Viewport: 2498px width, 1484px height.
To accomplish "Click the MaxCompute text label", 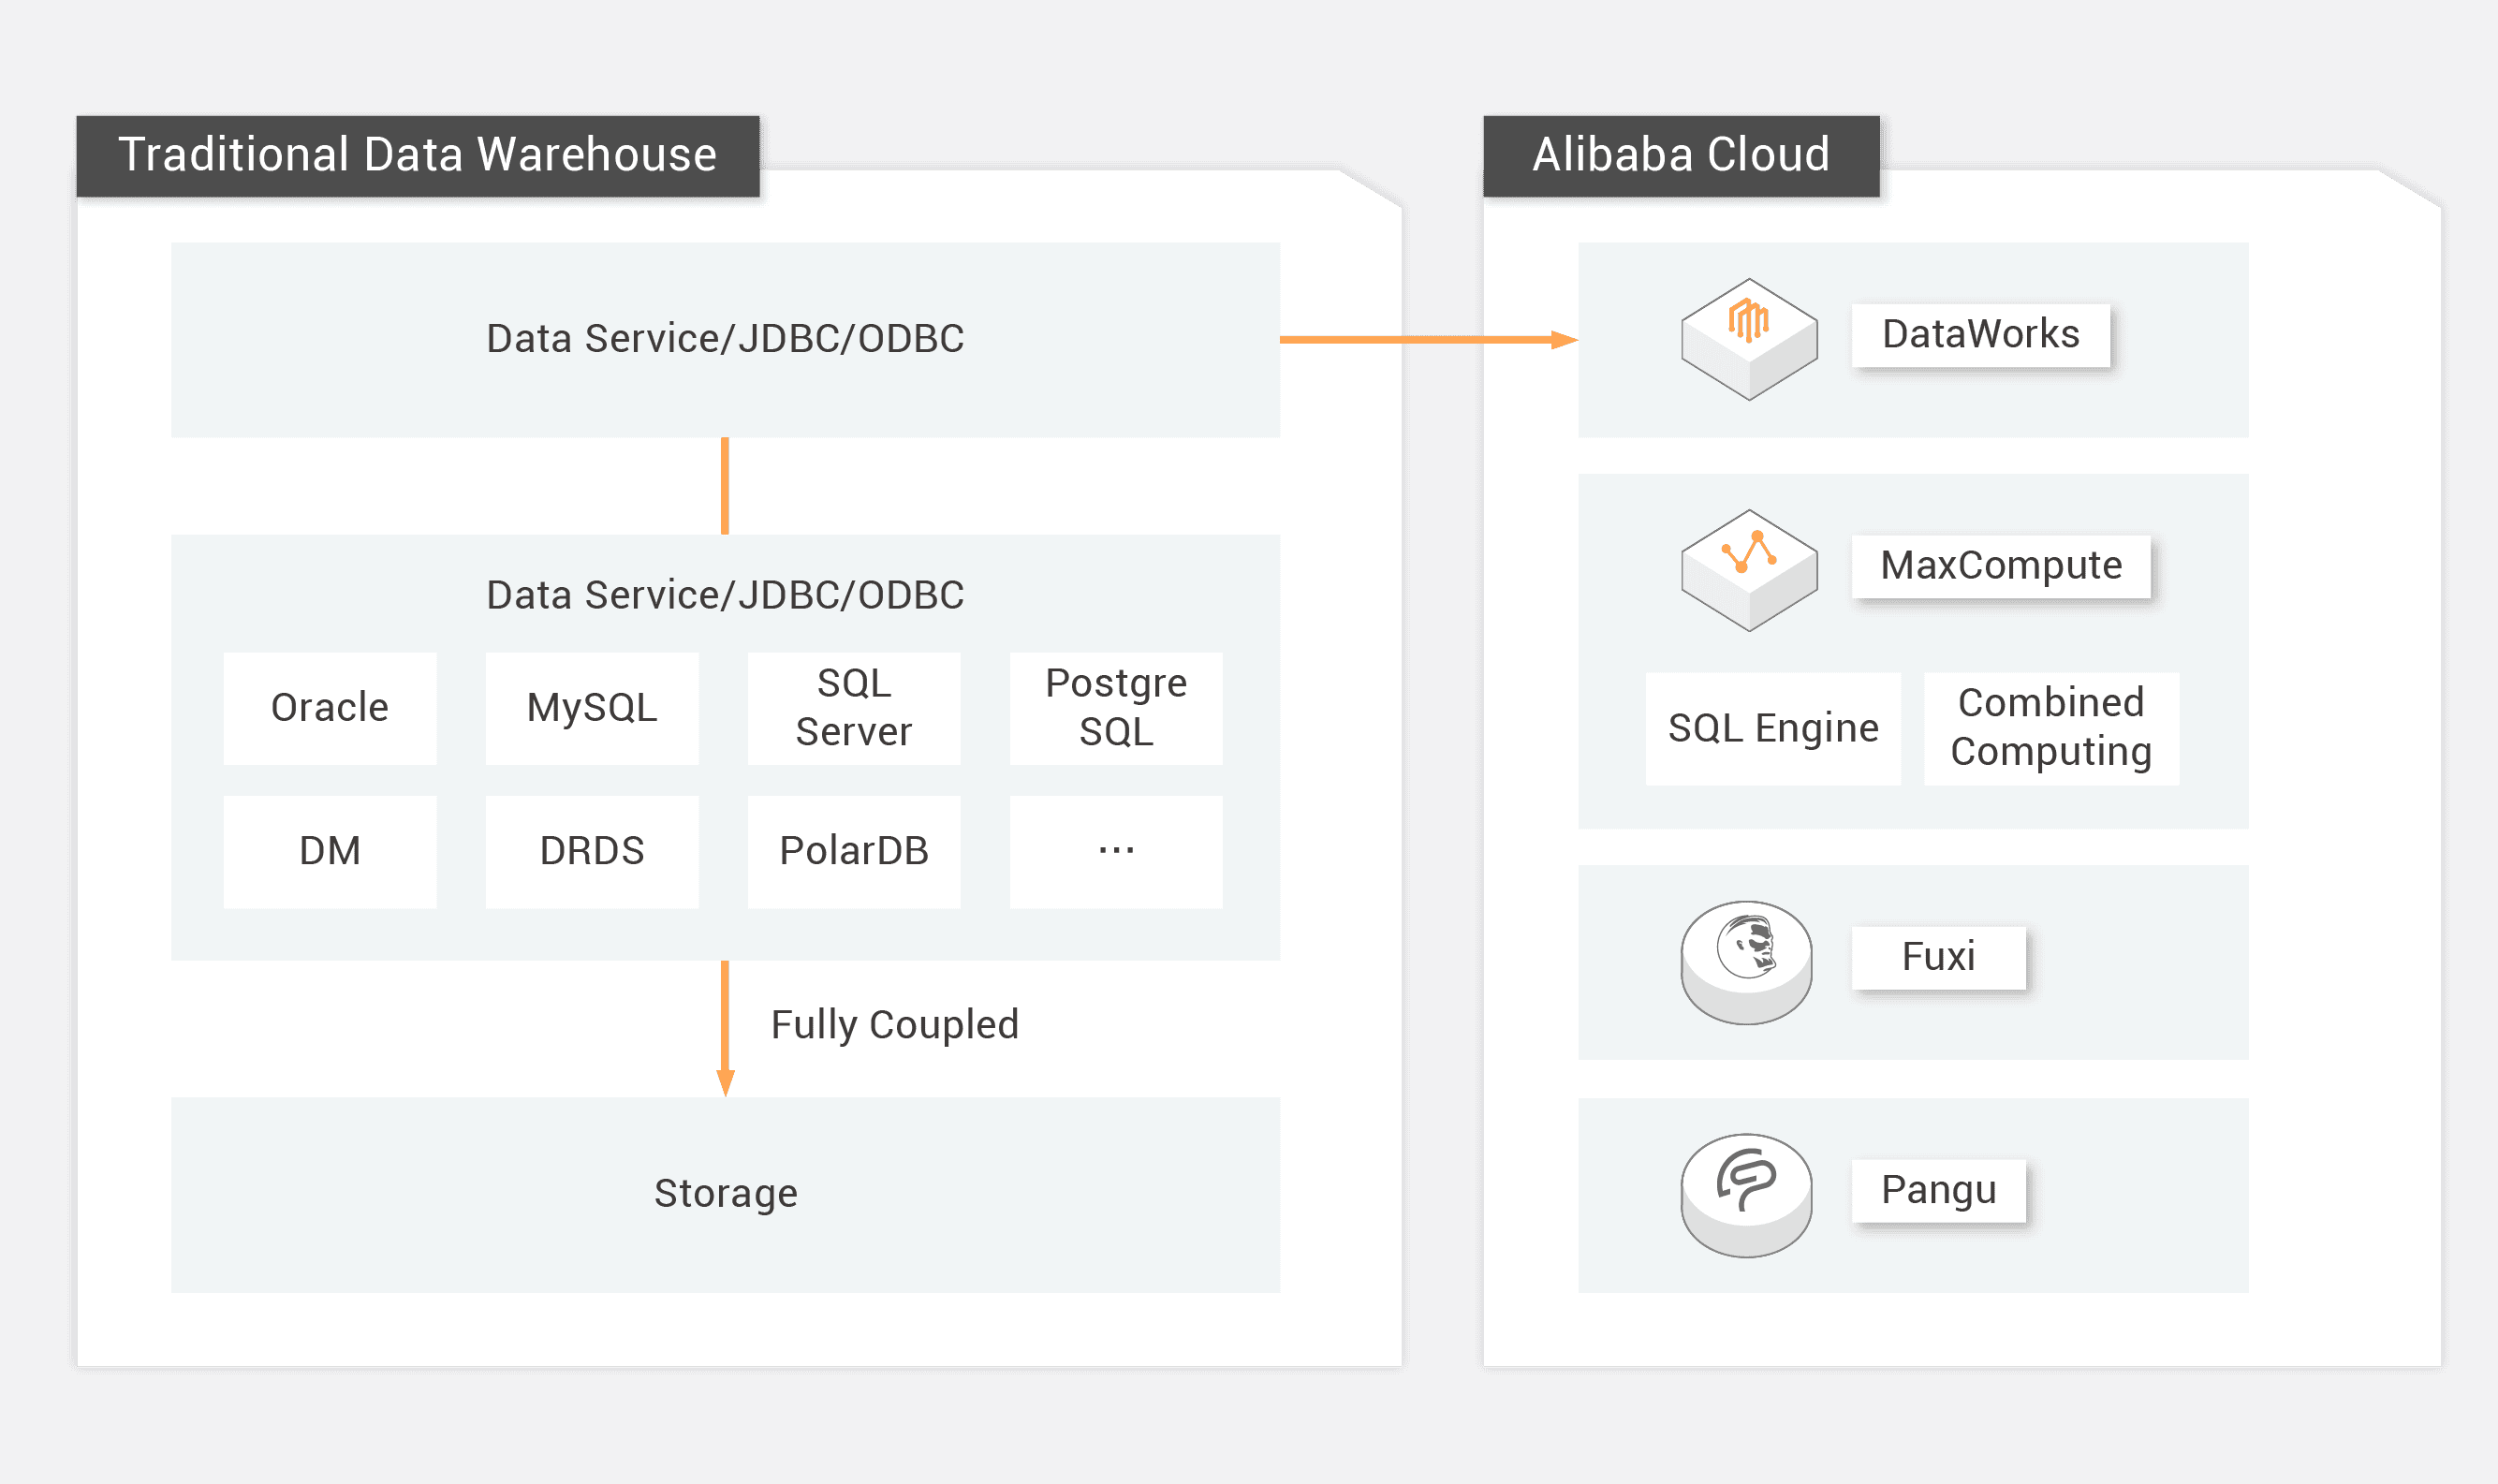I will pos(2000,566).
